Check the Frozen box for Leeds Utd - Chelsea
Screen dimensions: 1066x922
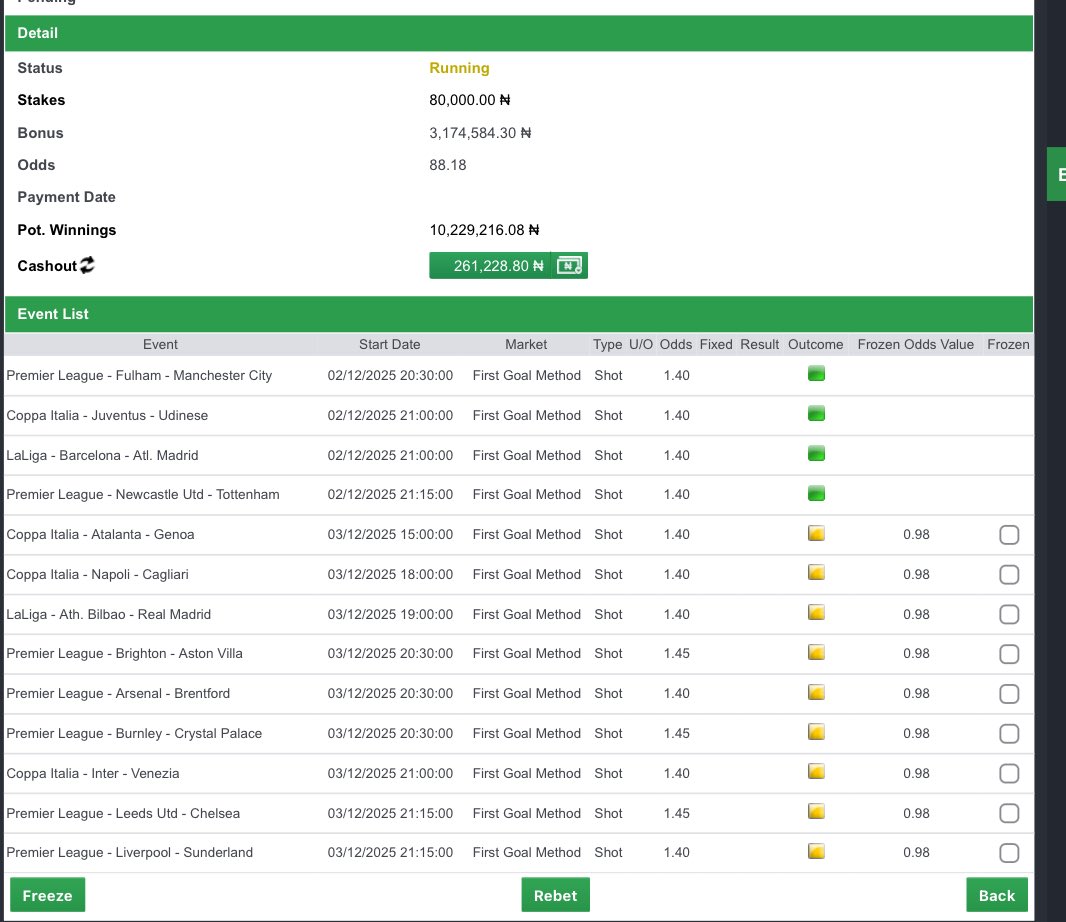pyautogui.click(x=1008, y=813)
